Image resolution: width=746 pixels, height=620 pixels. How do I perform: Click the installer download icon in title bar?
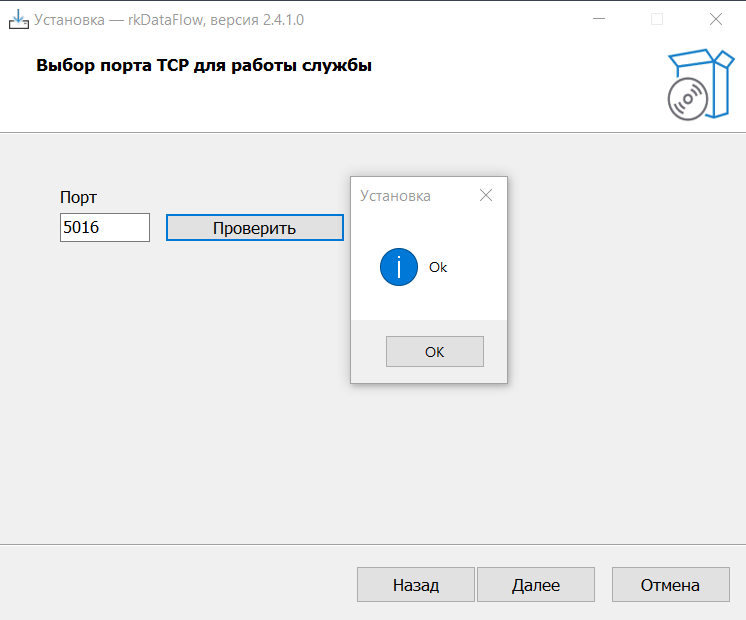tap(19, 19)
